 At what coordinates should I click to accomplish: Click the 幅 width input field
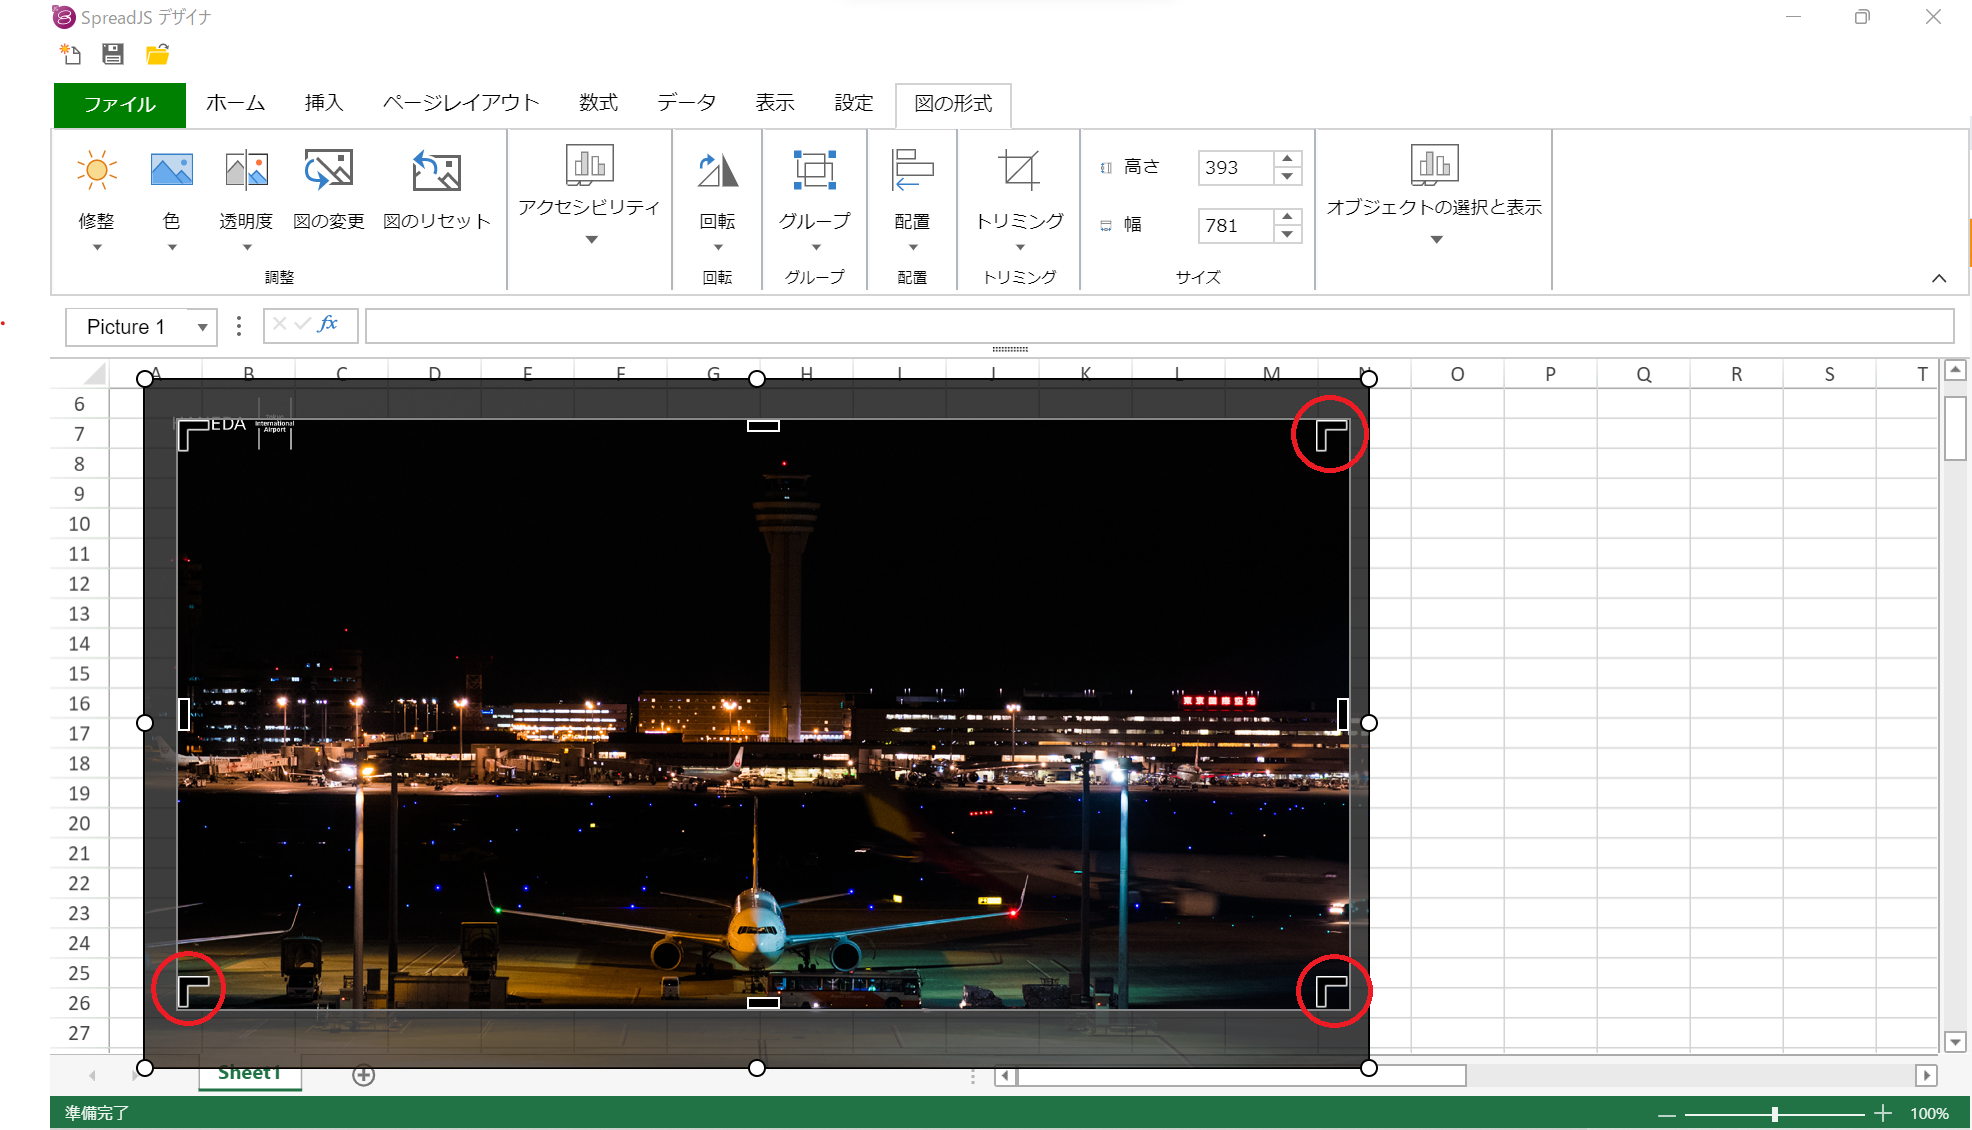tap(1236, 226)
